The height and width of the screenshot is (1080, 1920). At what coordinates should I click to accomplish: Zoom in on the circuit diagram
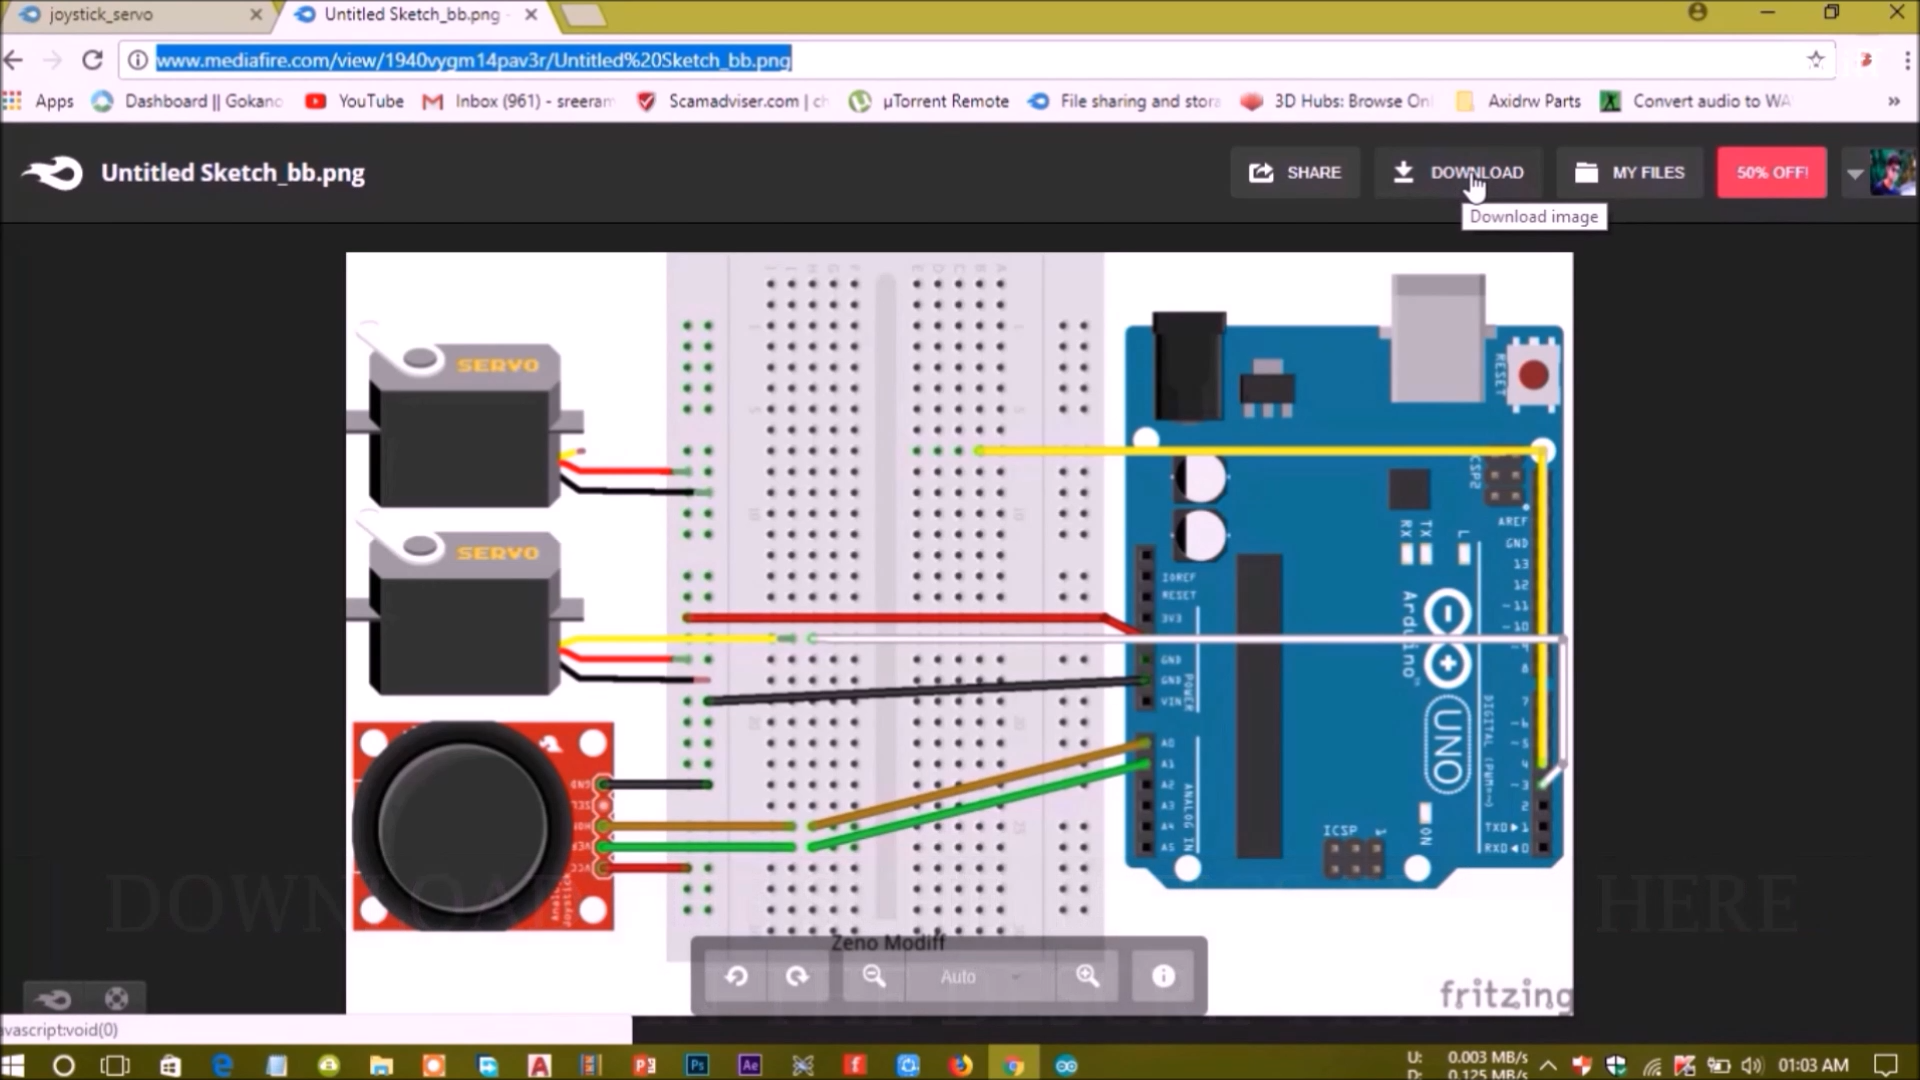pos(1087,976)
